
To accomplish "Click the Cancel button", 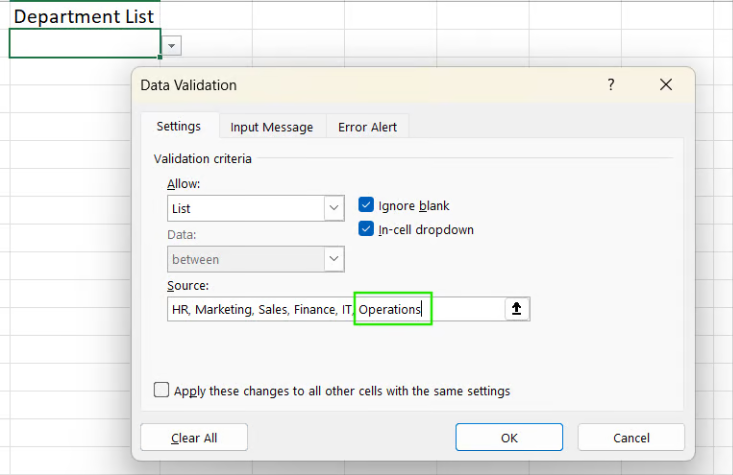I will 631,437.
